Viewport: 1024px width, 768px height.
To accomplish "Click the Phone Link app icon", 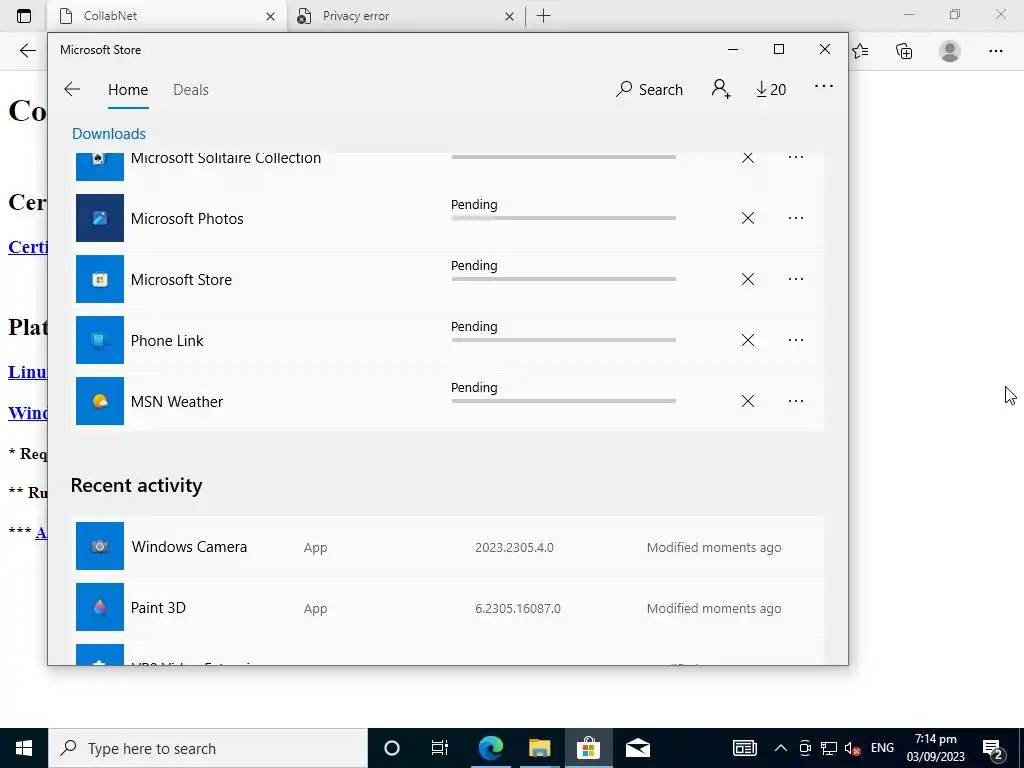I will pos(100,340).
